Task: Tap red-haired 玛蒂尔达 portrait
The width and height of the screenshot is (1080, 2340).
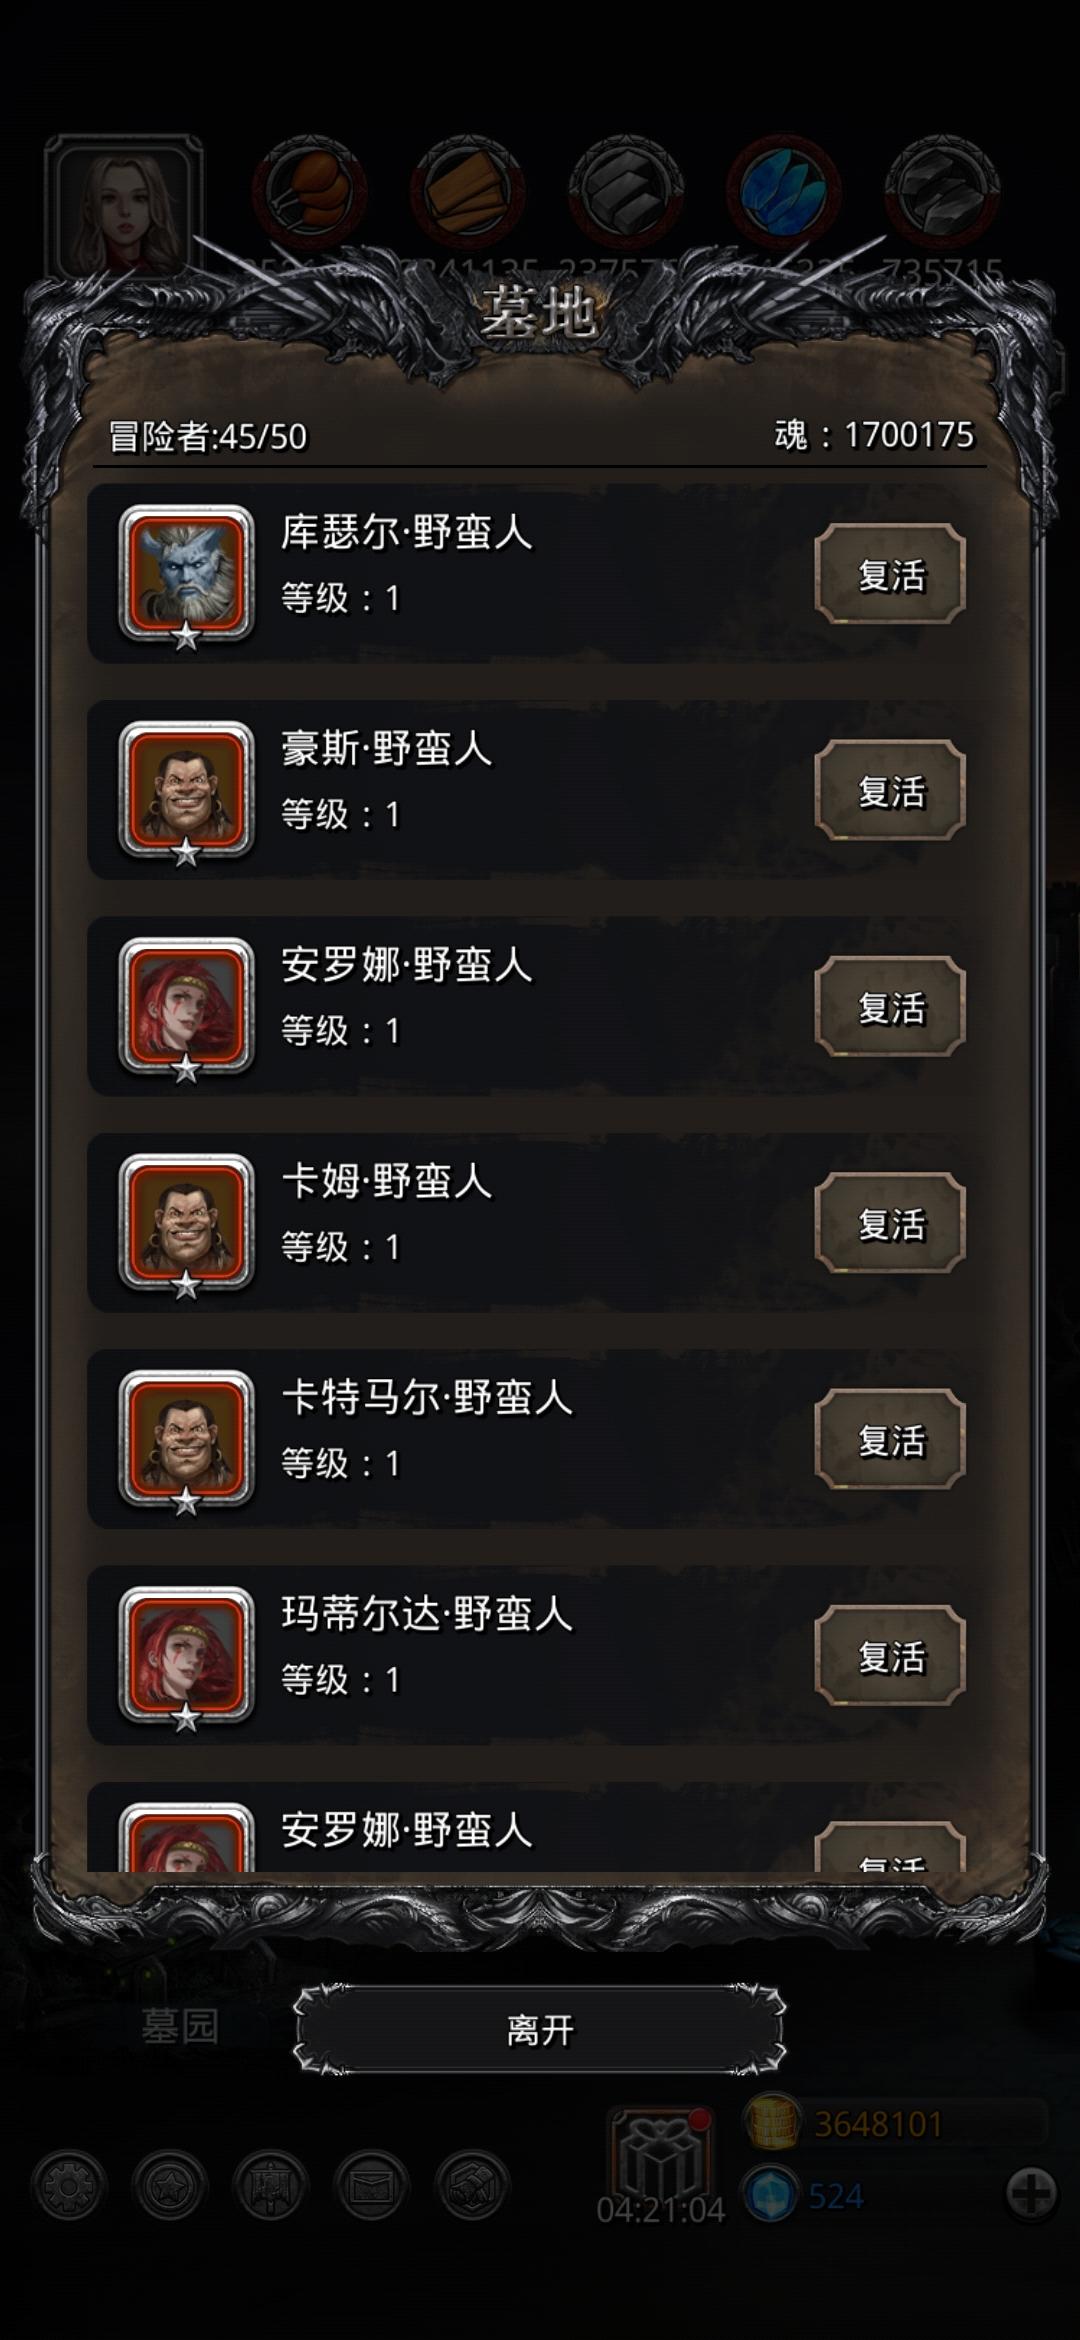Action: click(x=186, y=1655)
